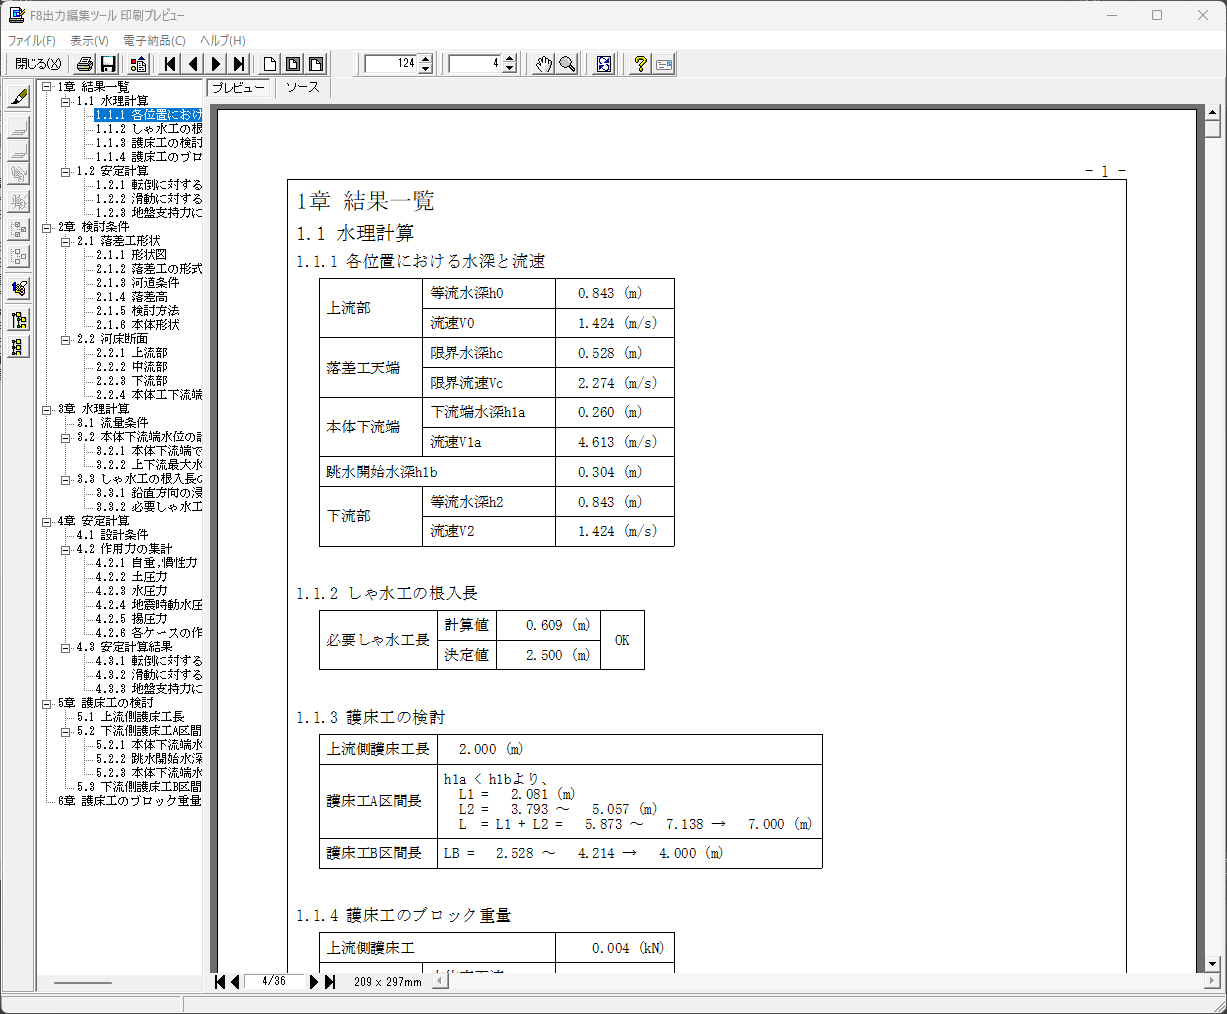This screenshot has width=1227, height=1014.
Task: Select tree item 4.2.2 土圧力
Action: tap(131, 577)
